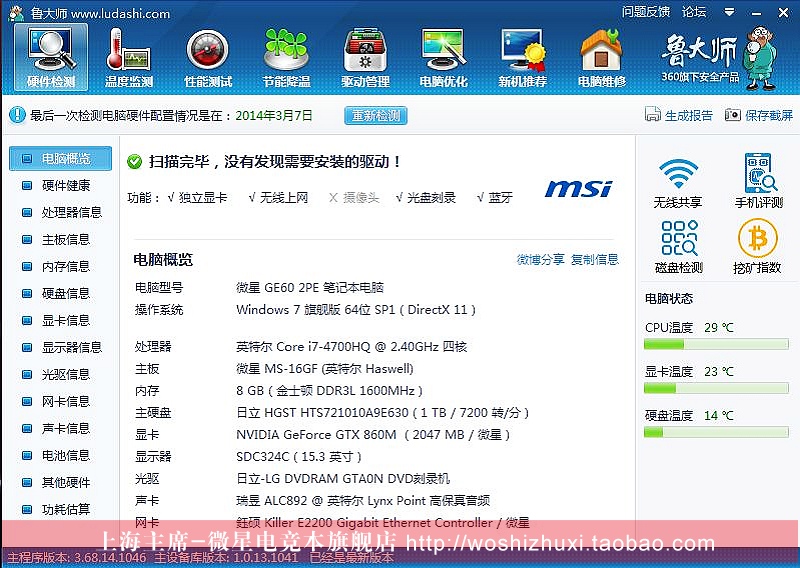
Task: Open the 新机推荐 new PC recommendations
Action: tap(522, 58)
